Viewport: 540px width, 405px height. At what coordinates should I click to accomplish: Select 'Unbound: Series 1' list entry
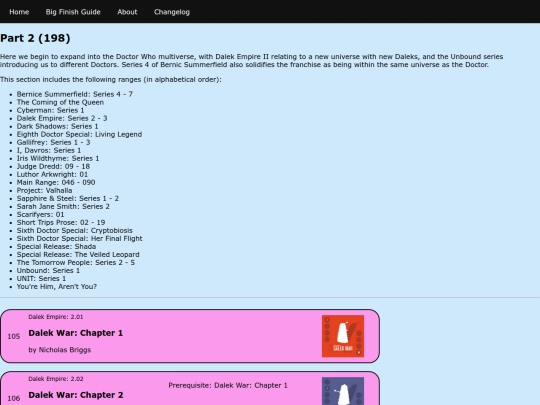point(48,271)
